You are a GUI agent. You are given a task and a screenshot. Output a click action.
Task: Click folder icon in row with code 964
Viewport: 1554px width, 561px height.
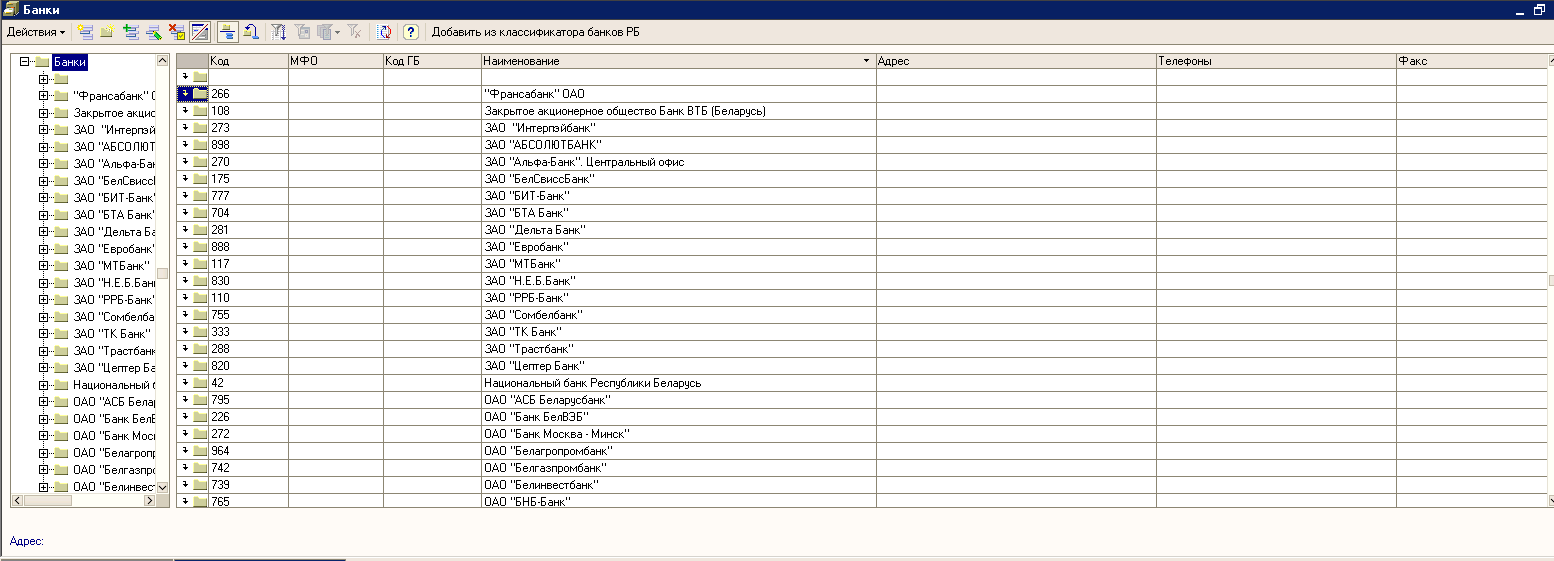200,451
